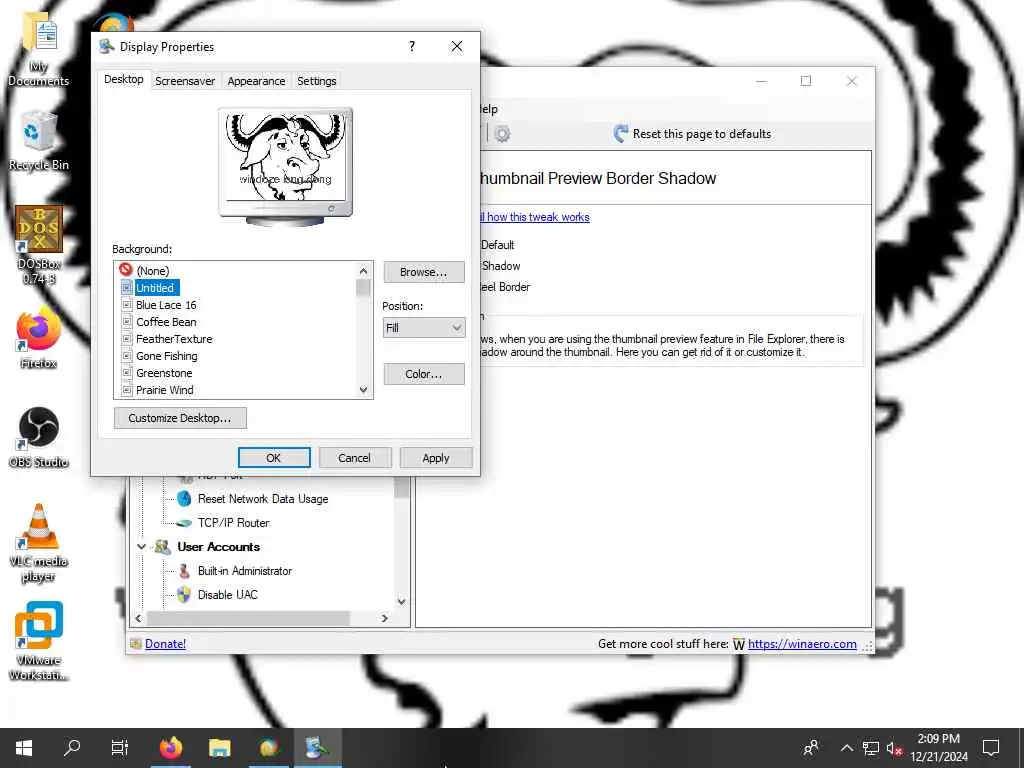1024x768 pixels.
Task: Click the (None) background entry
Action: pyautogui.click(x=153, y=270)
